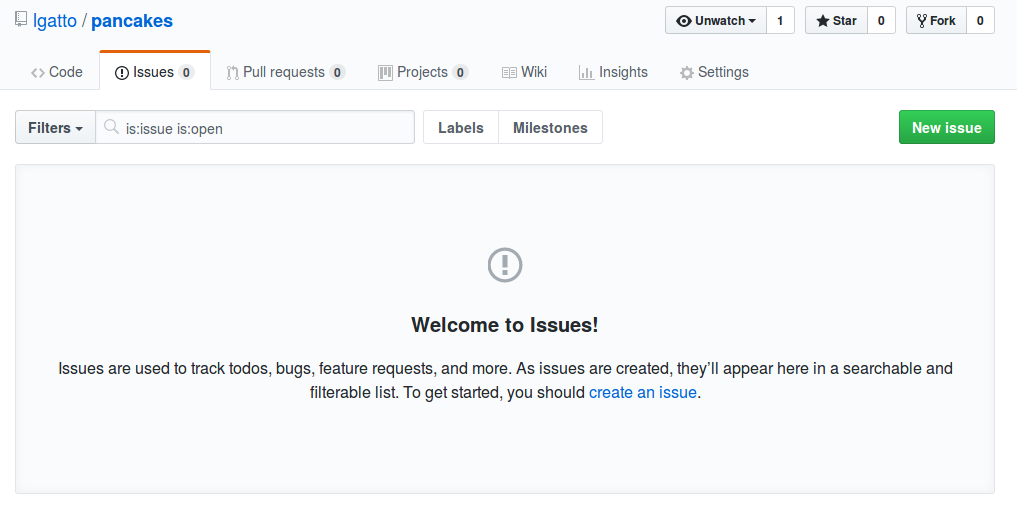Go to the Pull requests tab
1017x508 pixels.
(x=285, y=72)
